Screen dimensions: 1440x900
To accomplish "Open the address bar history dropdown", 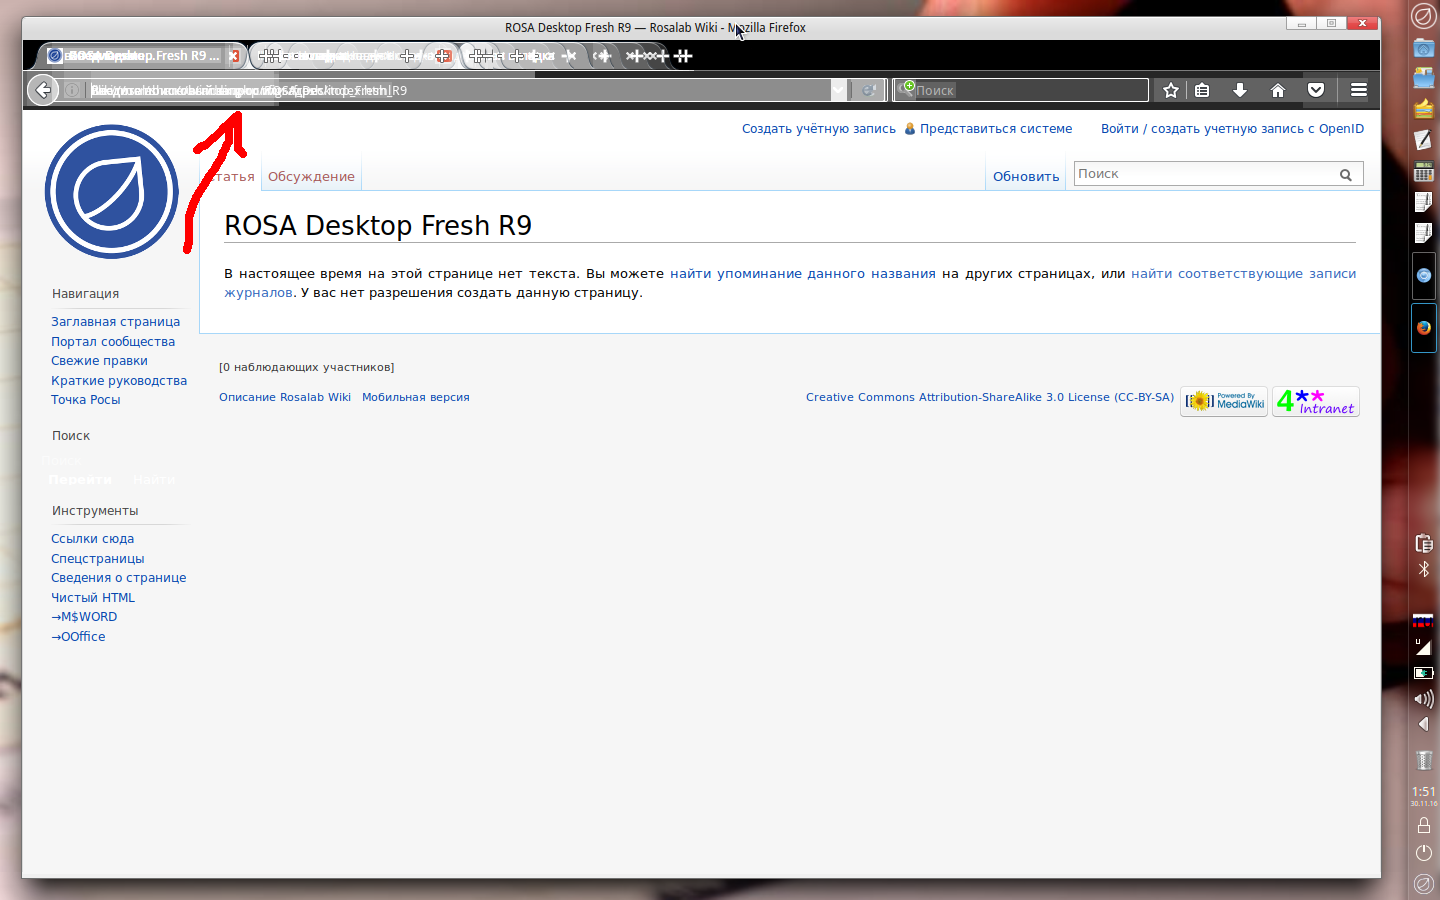I will 838,90.
